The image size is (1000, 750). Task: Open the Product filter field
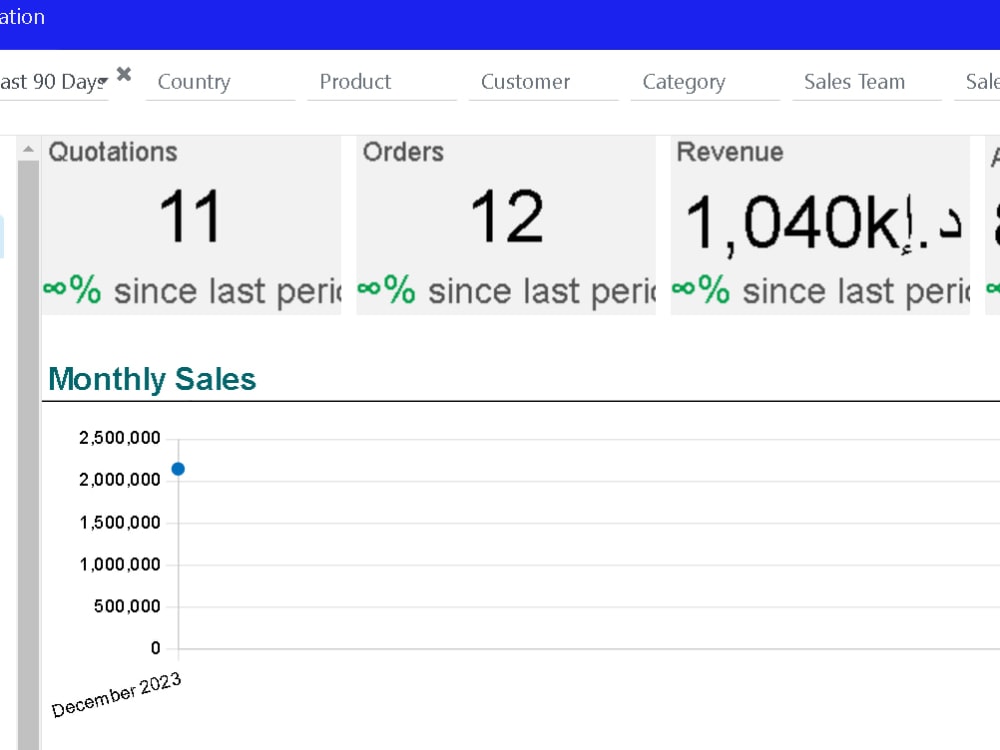pos(381,82)
